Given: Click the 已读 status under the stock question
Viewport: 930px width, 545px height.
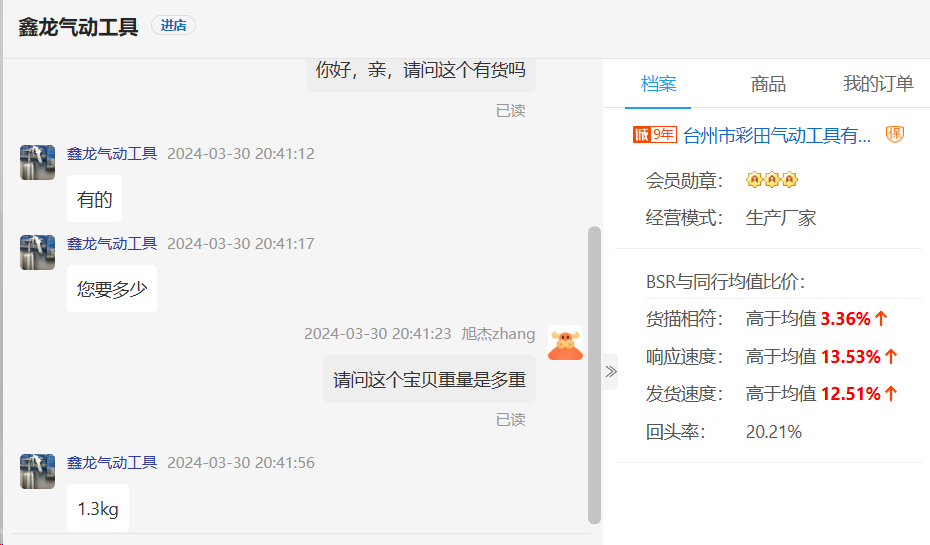Looking at the screenshot, I should click(511, 111).
